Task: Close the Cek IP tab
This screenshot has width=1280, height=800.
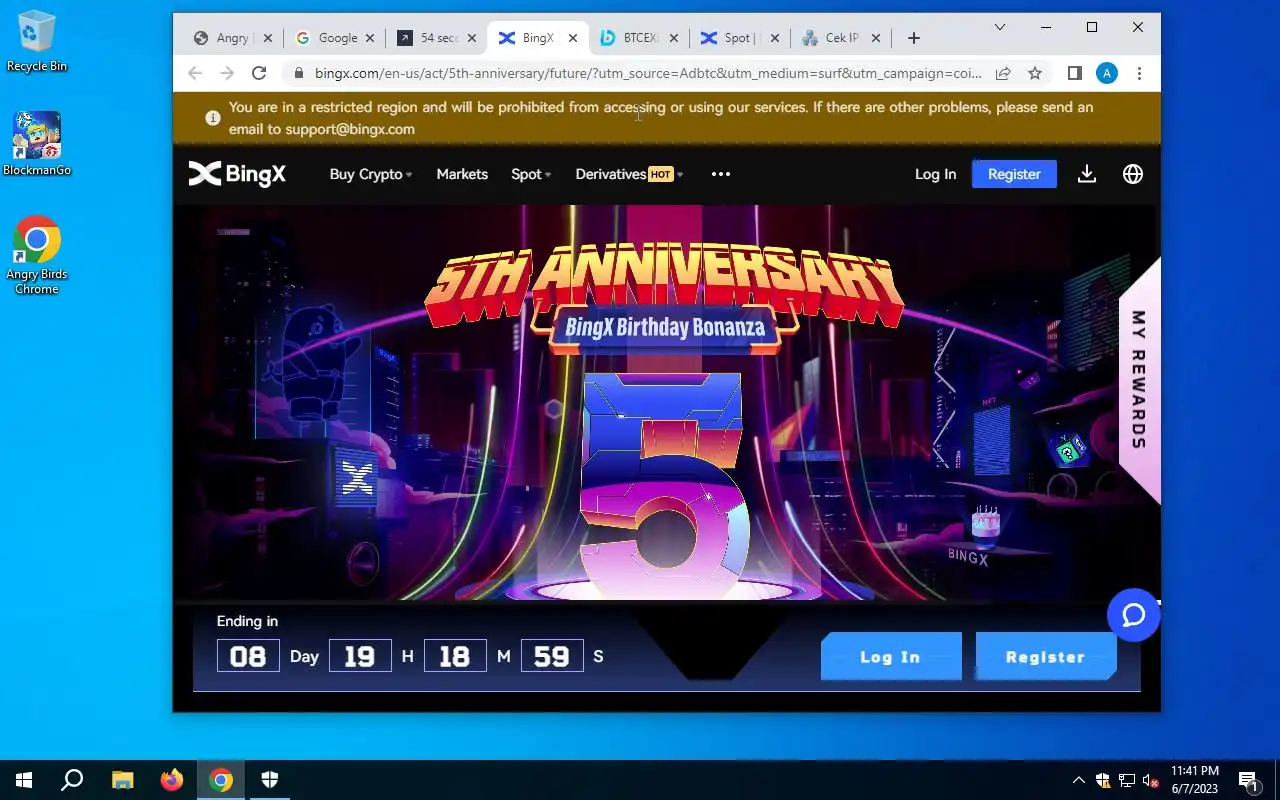Action: 876,38
